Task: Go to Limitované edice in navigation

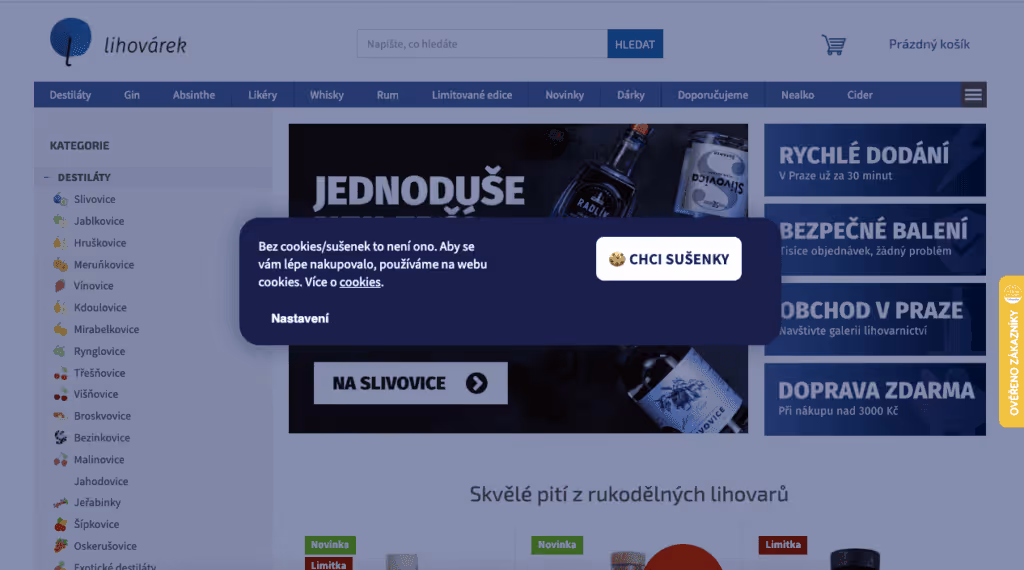Action: pyautogui.click(x=472, y=95)
